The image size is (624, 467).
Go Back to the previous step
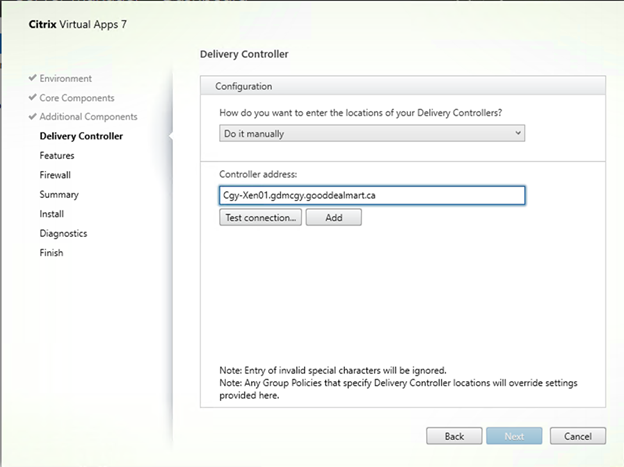454,436
